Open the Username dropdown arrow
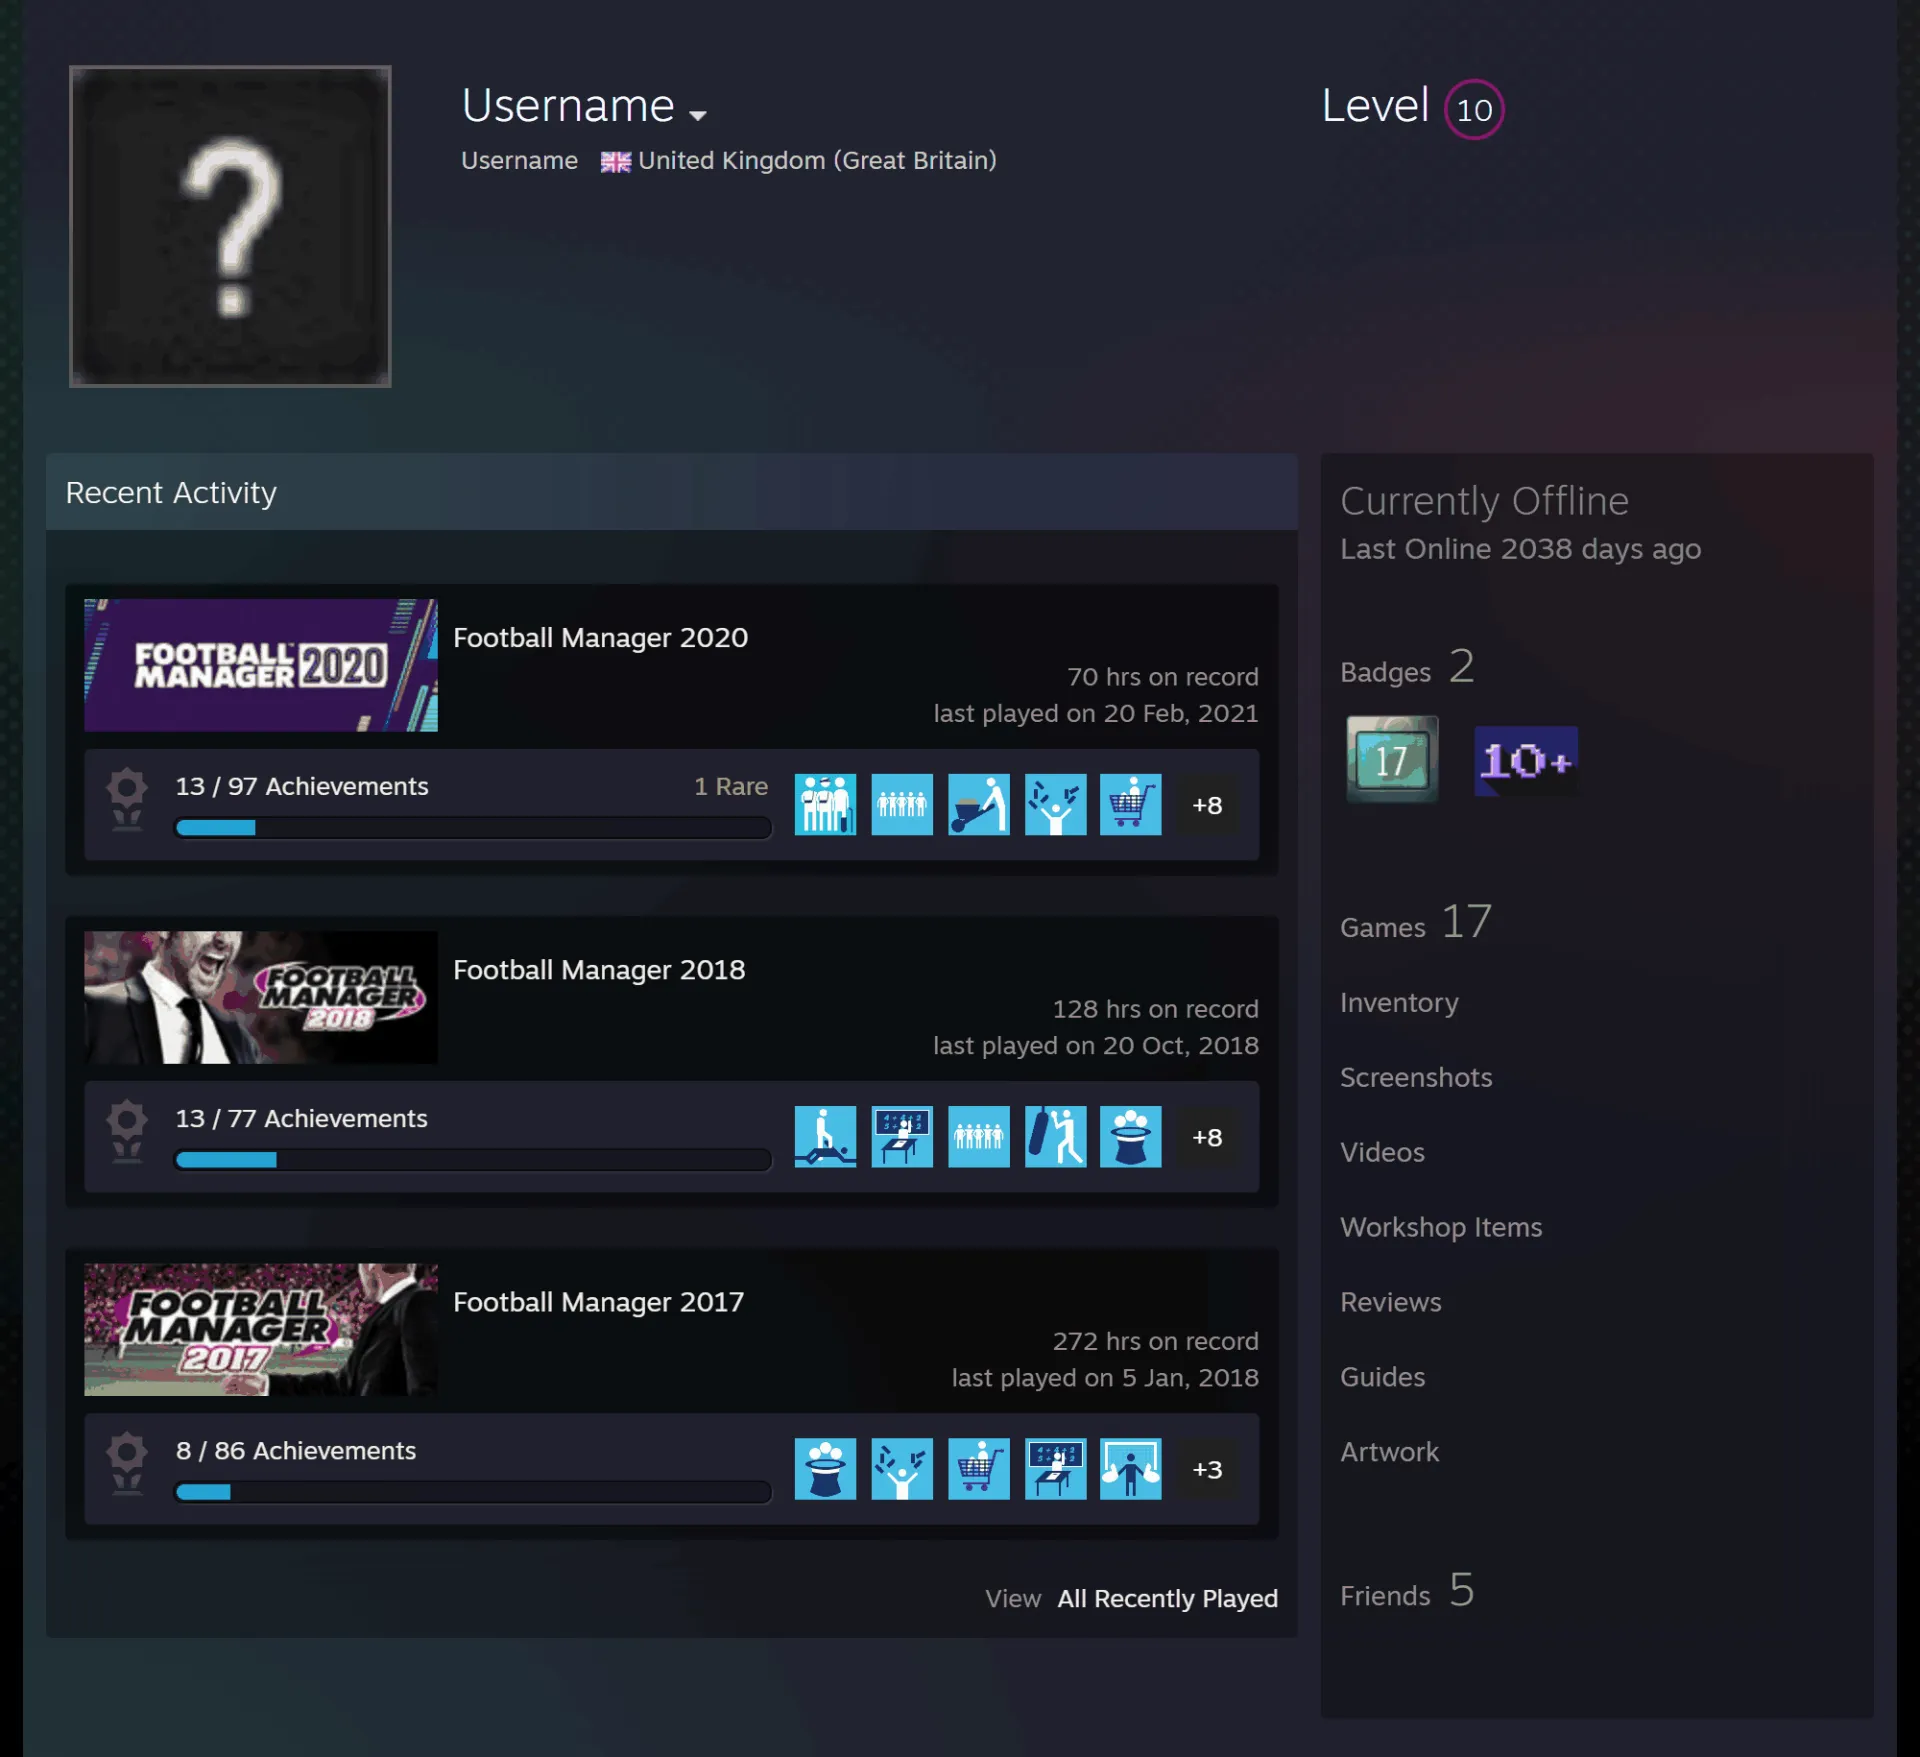1920x1757 pixels. pyautogui.click(x=698, y=115)
